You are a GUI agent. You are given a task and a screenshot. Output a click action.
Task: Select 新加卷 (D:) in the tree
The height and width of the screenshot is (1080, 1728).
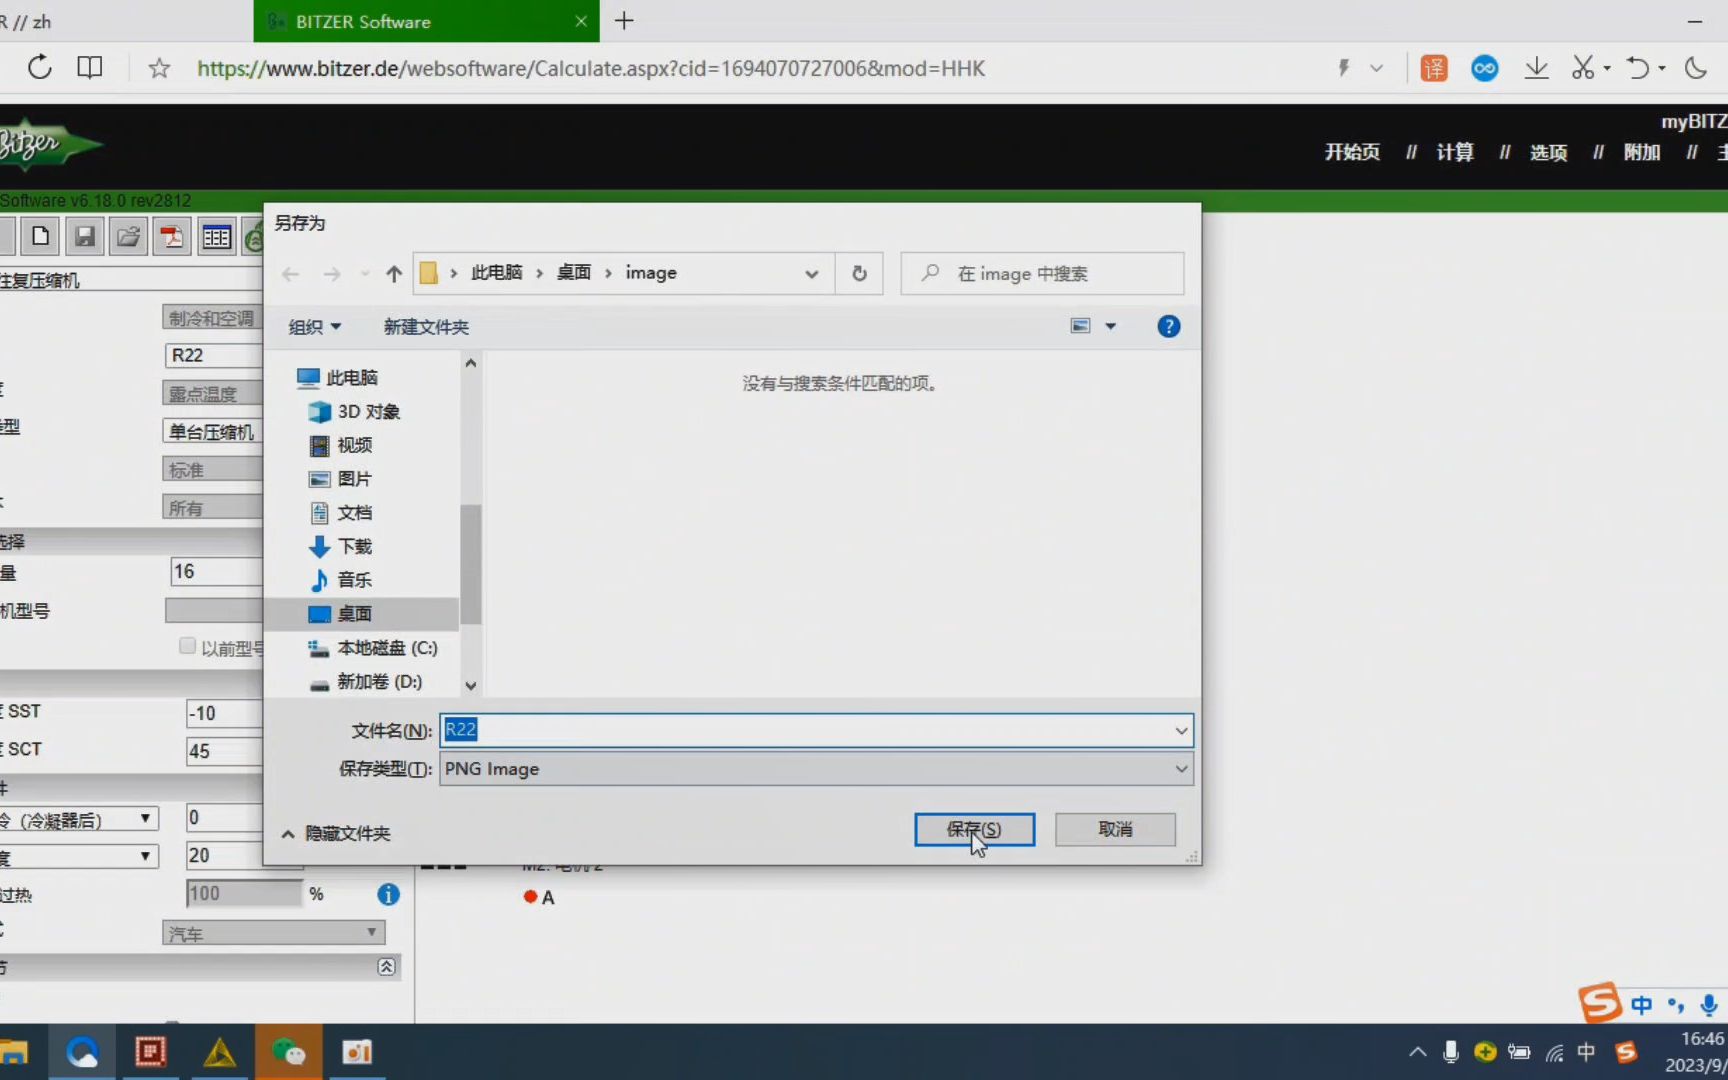[x=366, y=682]
